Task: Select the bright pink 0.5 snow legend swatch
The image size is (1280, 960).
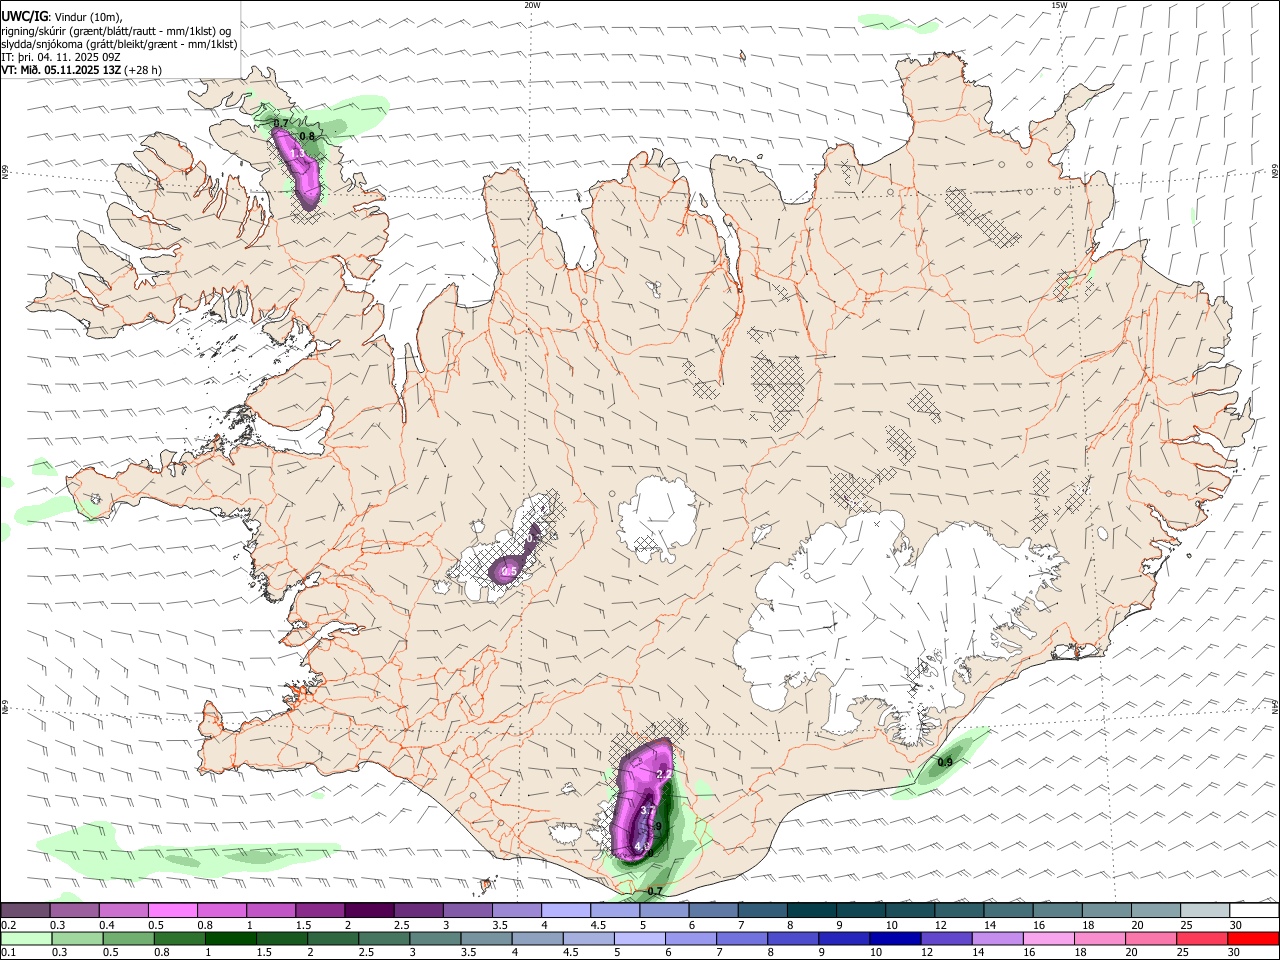Action: (172, 911)
